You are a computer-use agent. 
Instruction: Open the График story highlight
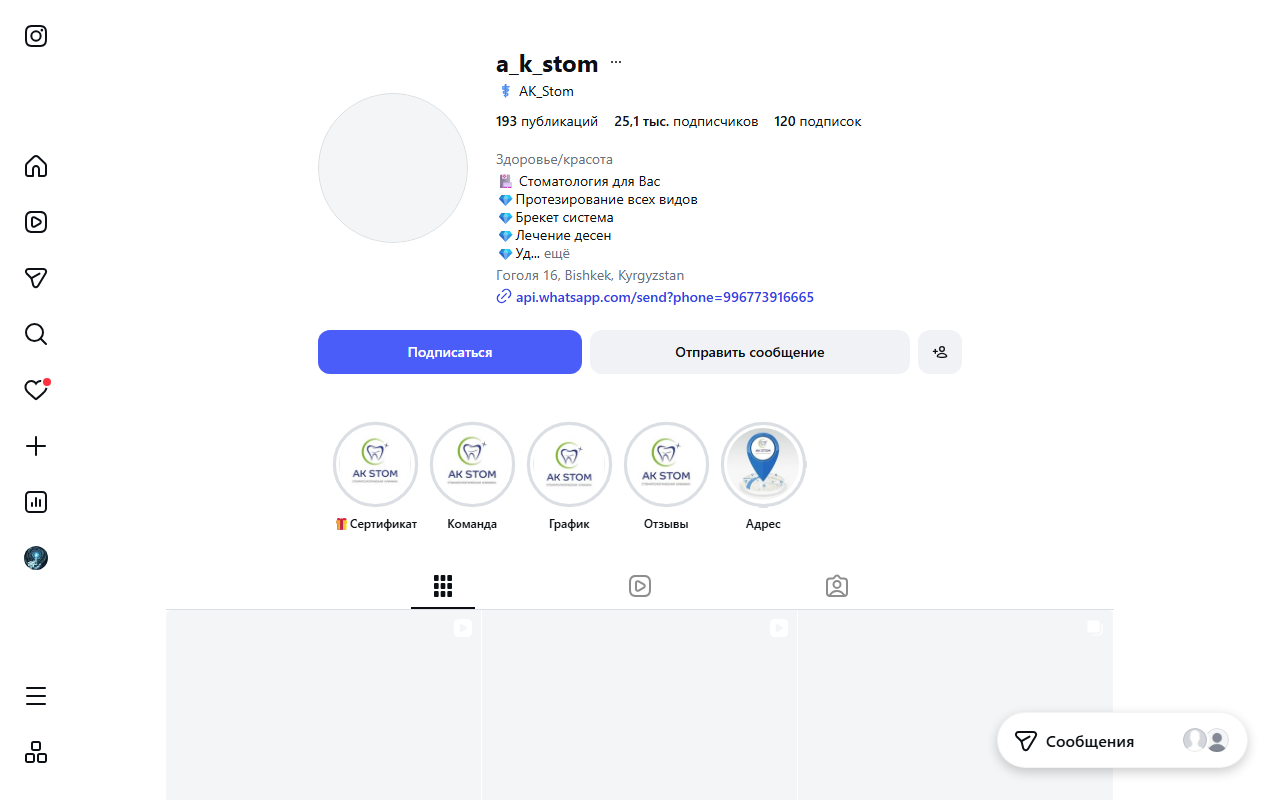[x=569, y=464]
